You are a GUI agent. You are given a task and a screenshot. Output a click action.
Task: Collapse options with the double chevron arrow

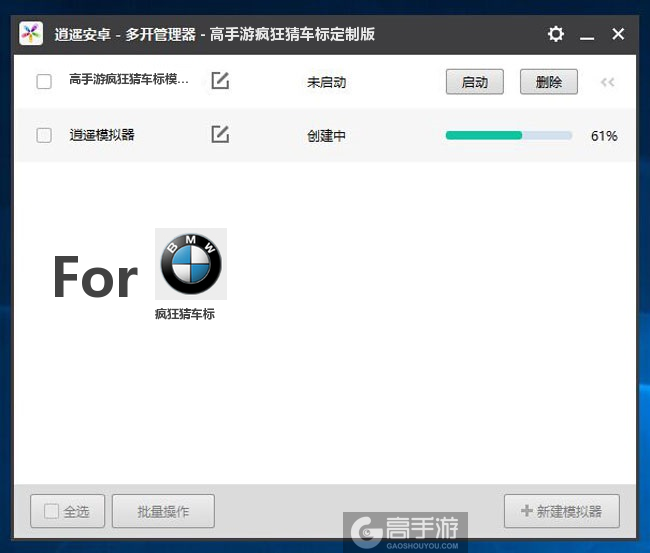coord(608,82)
